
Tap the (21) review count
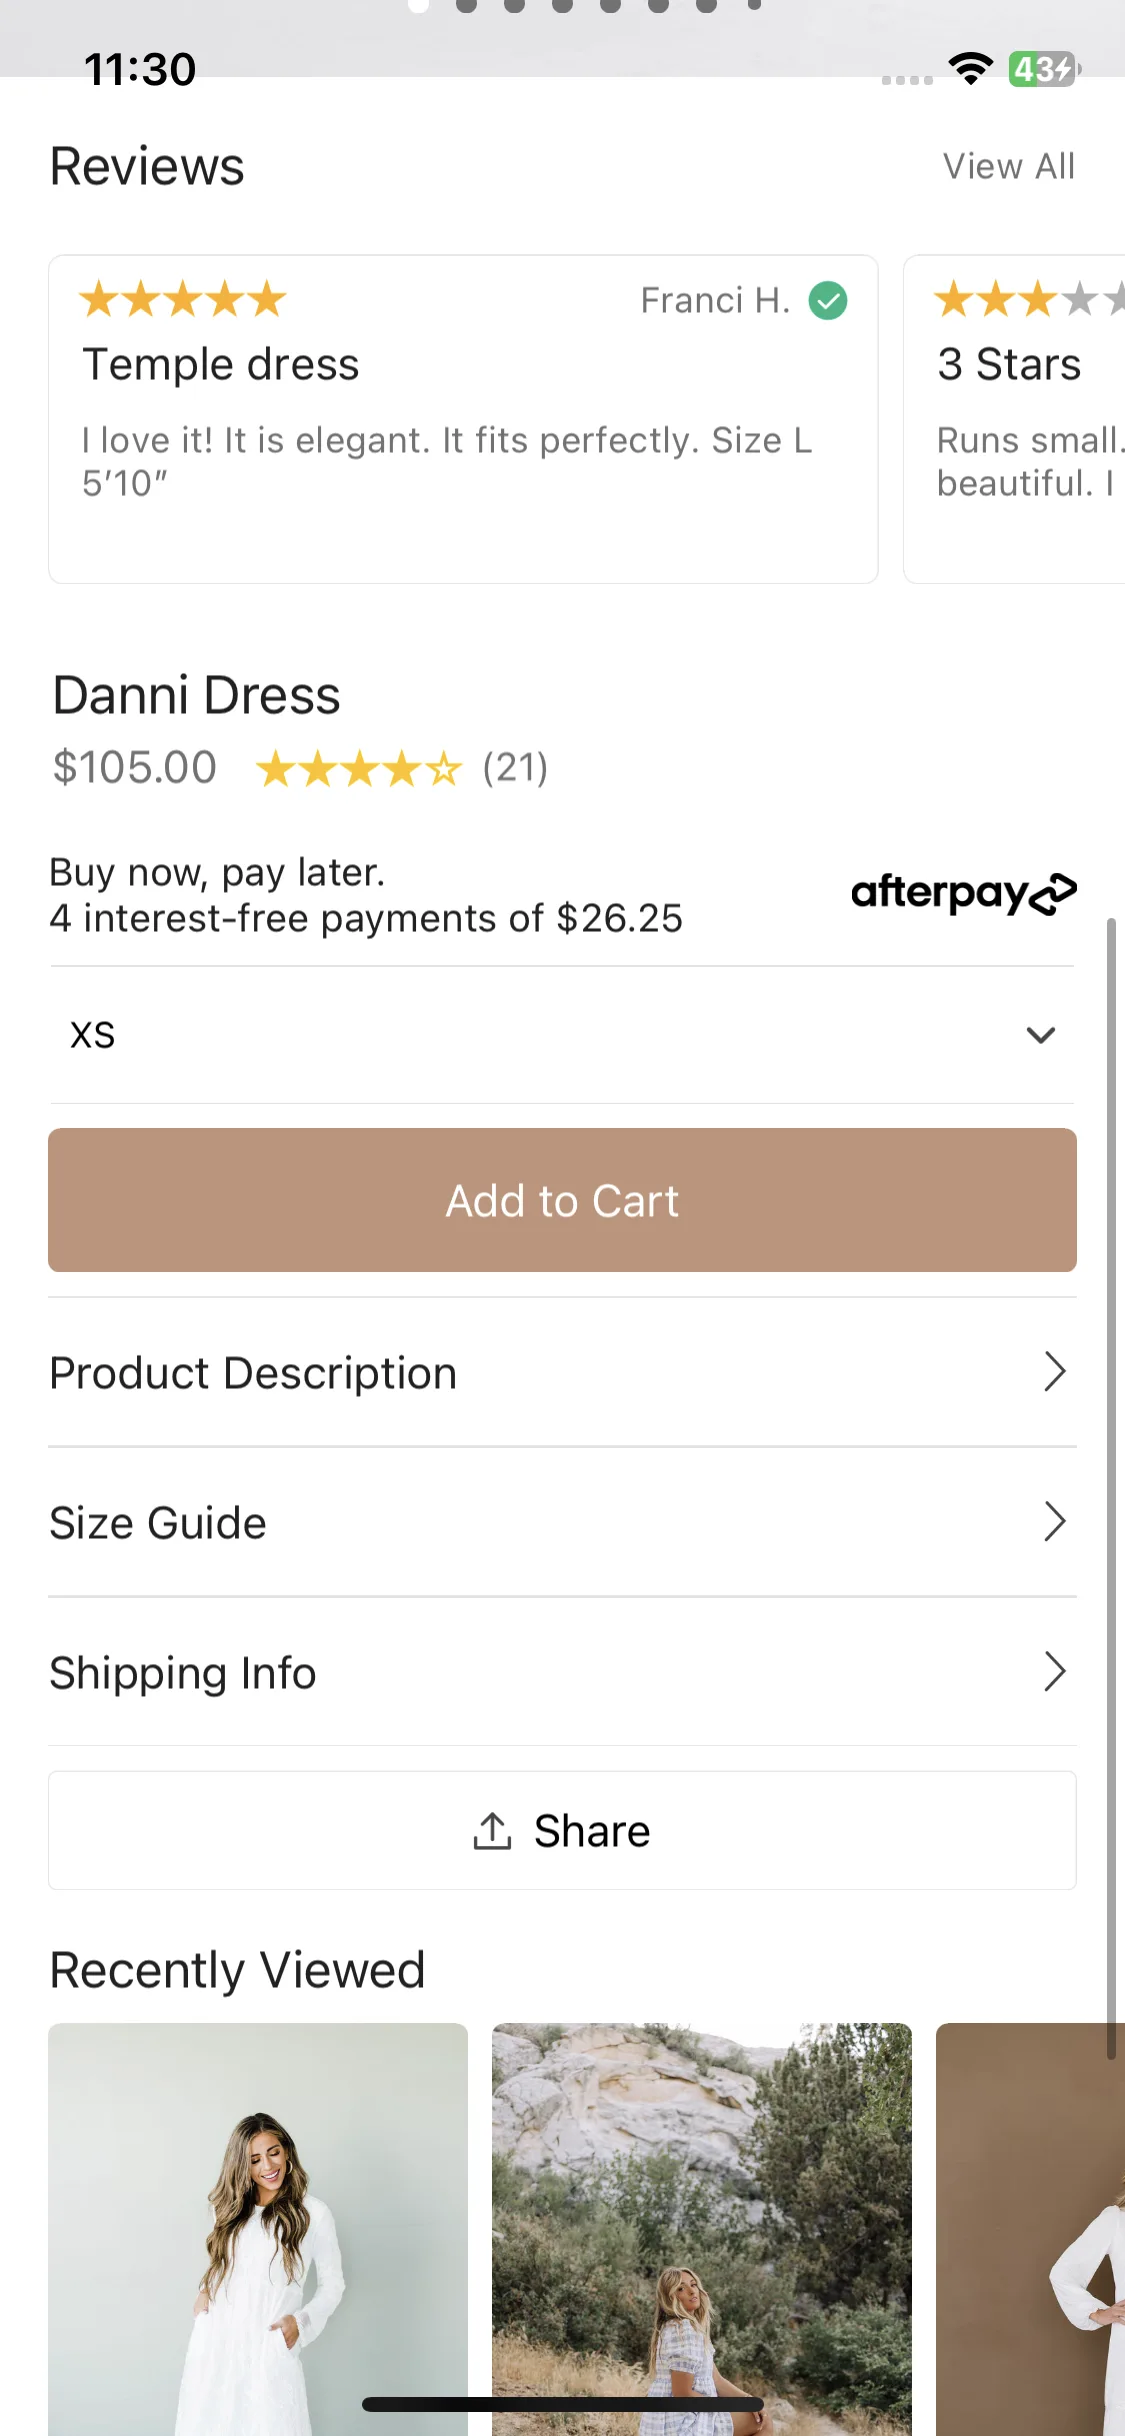coord(515,768)
